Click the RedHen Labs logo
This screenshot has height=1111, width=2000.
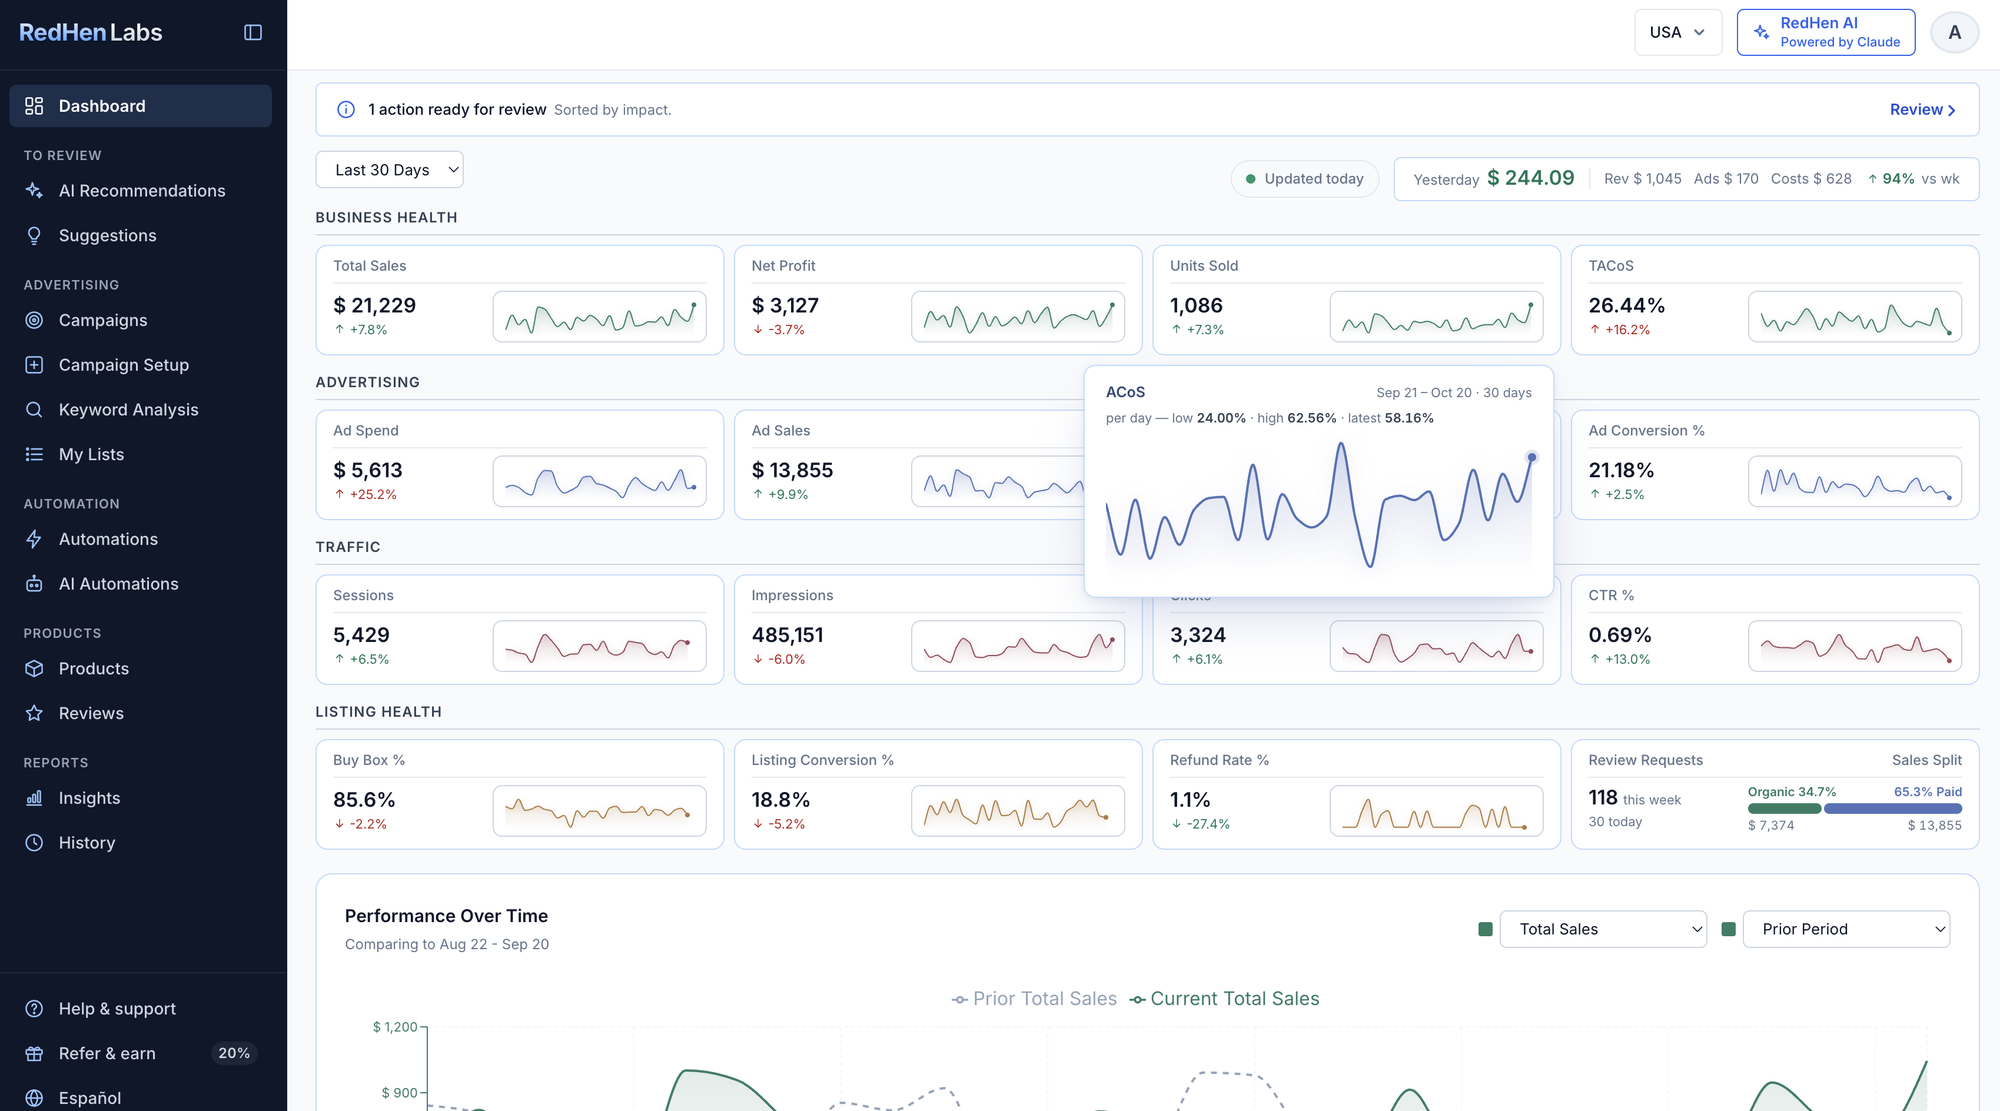(x=91, y=32)
